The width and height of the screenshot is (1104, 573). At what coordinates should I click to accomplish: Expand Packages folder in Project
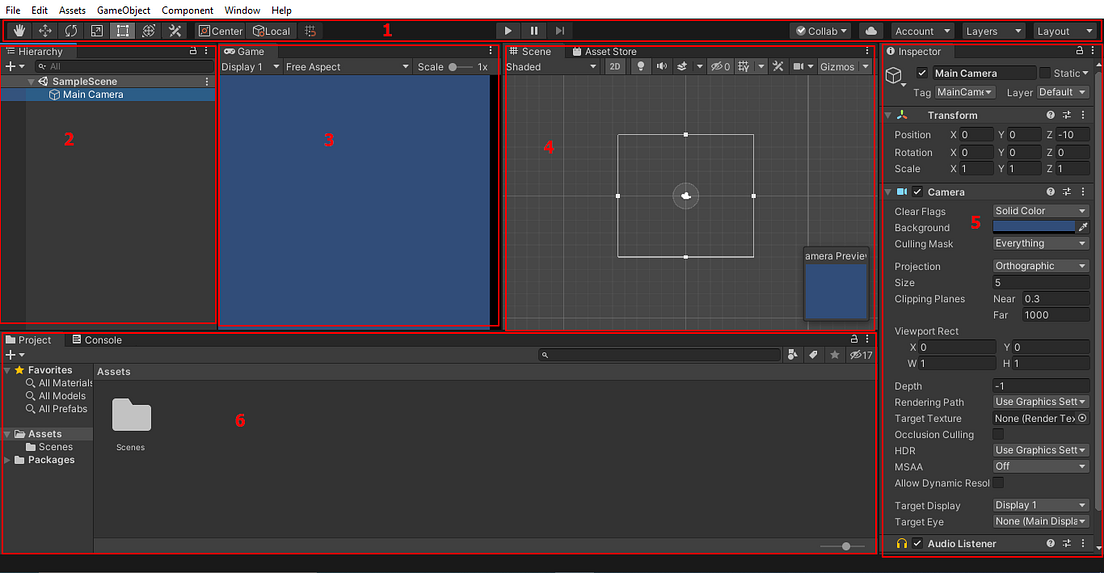click(x=7, y=460)
